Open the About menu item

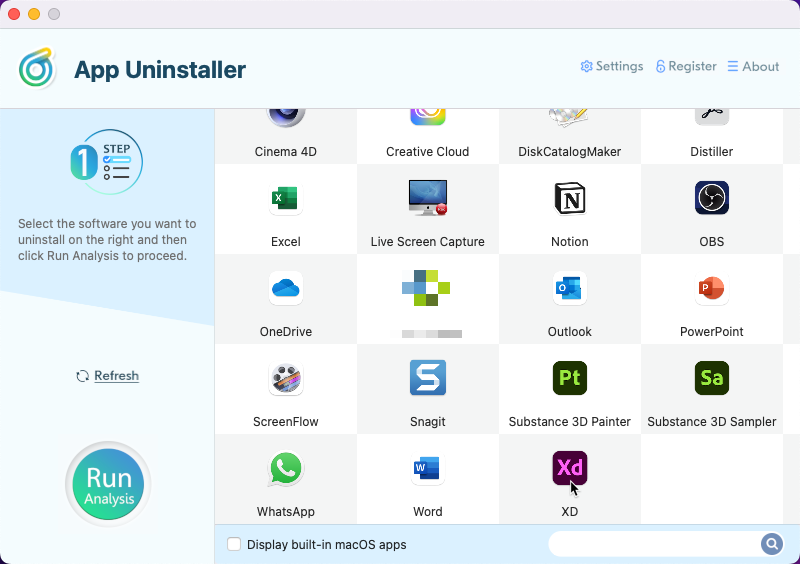point(753,66)
